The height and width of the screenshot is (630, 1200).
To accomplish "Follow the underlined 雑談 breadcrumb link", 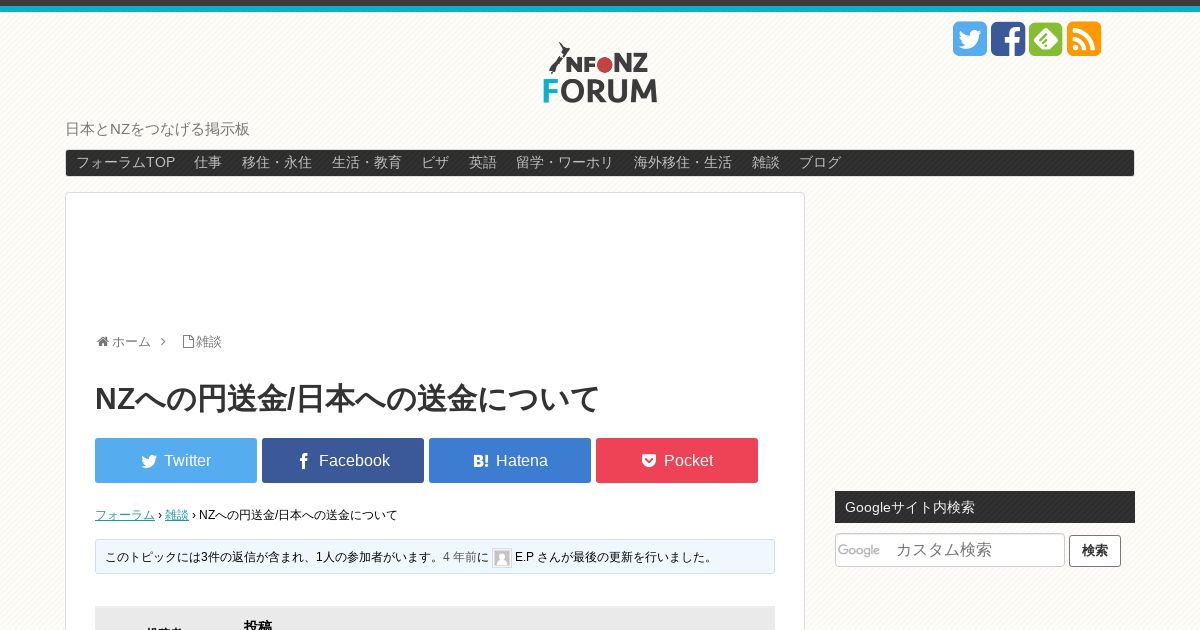I will (x=177, y=515).
